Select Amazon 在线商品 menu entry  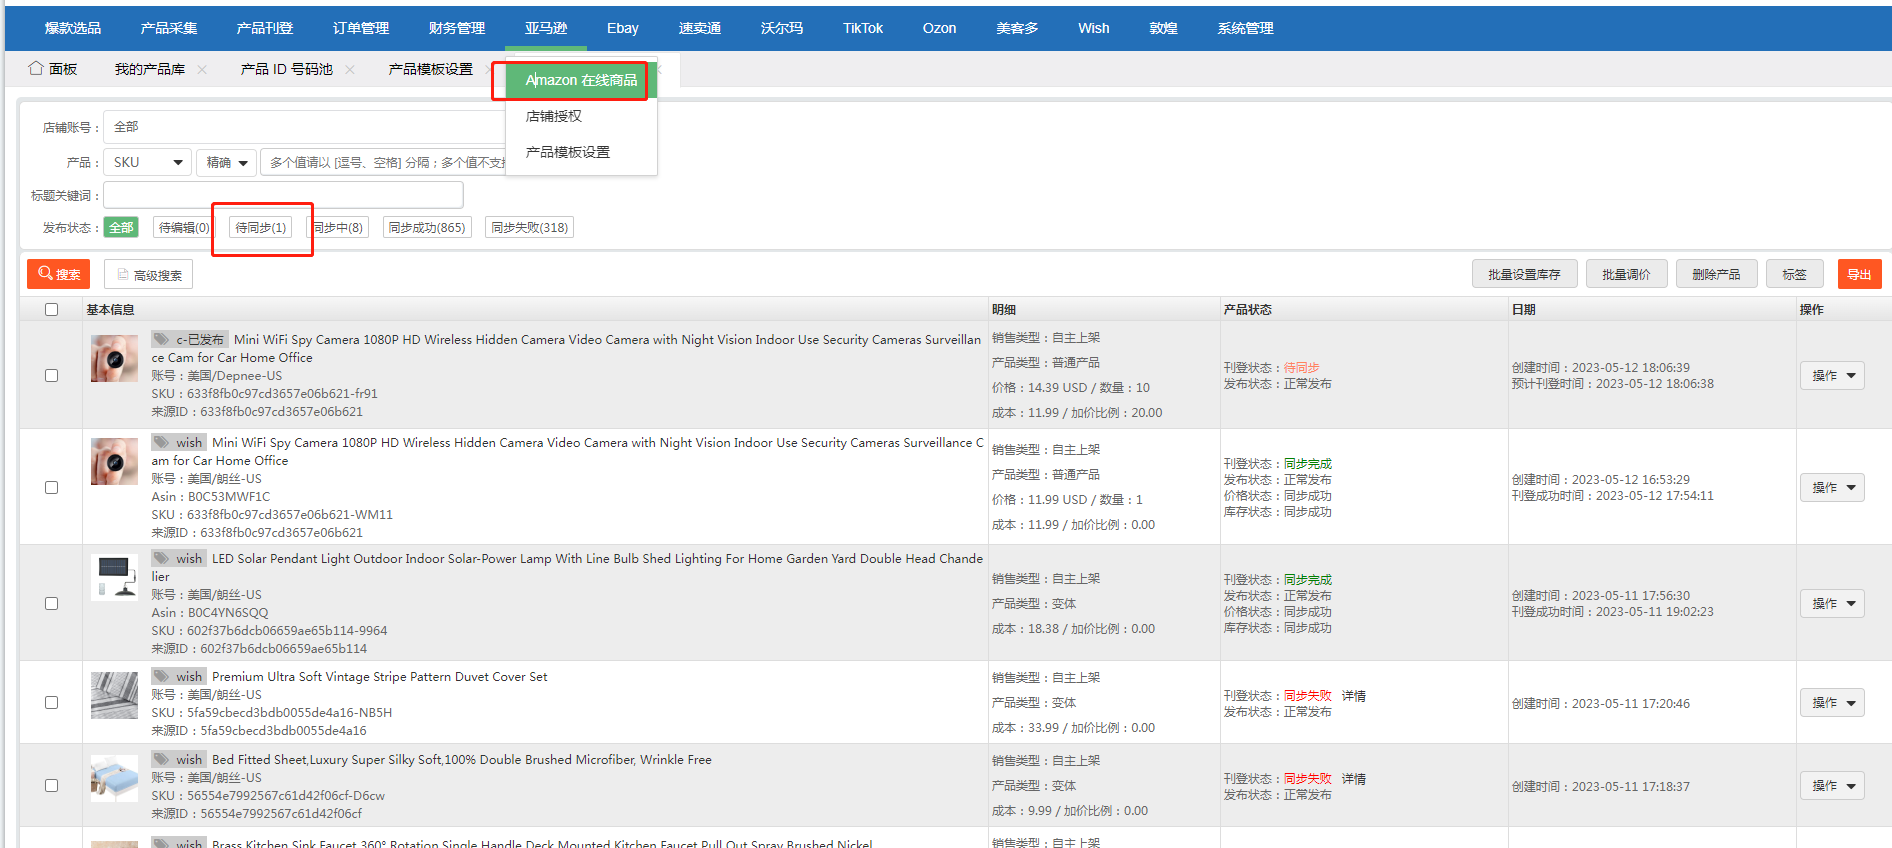(x=581, y=80)
